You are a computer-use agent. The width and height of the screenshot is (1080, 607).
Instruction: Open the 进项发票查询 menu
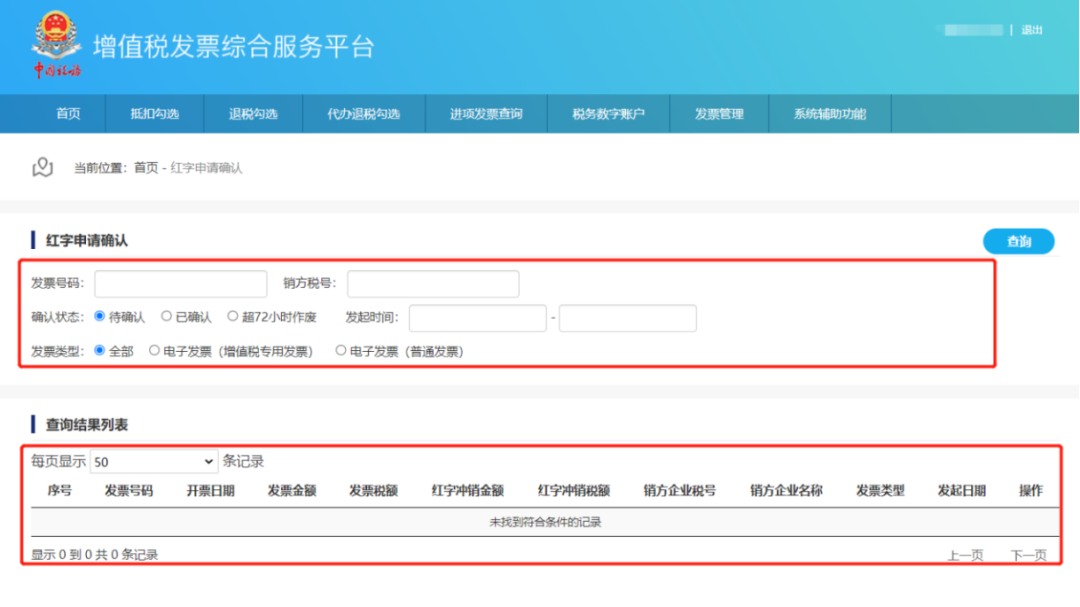pyautogui.click(x=486, y=114)
